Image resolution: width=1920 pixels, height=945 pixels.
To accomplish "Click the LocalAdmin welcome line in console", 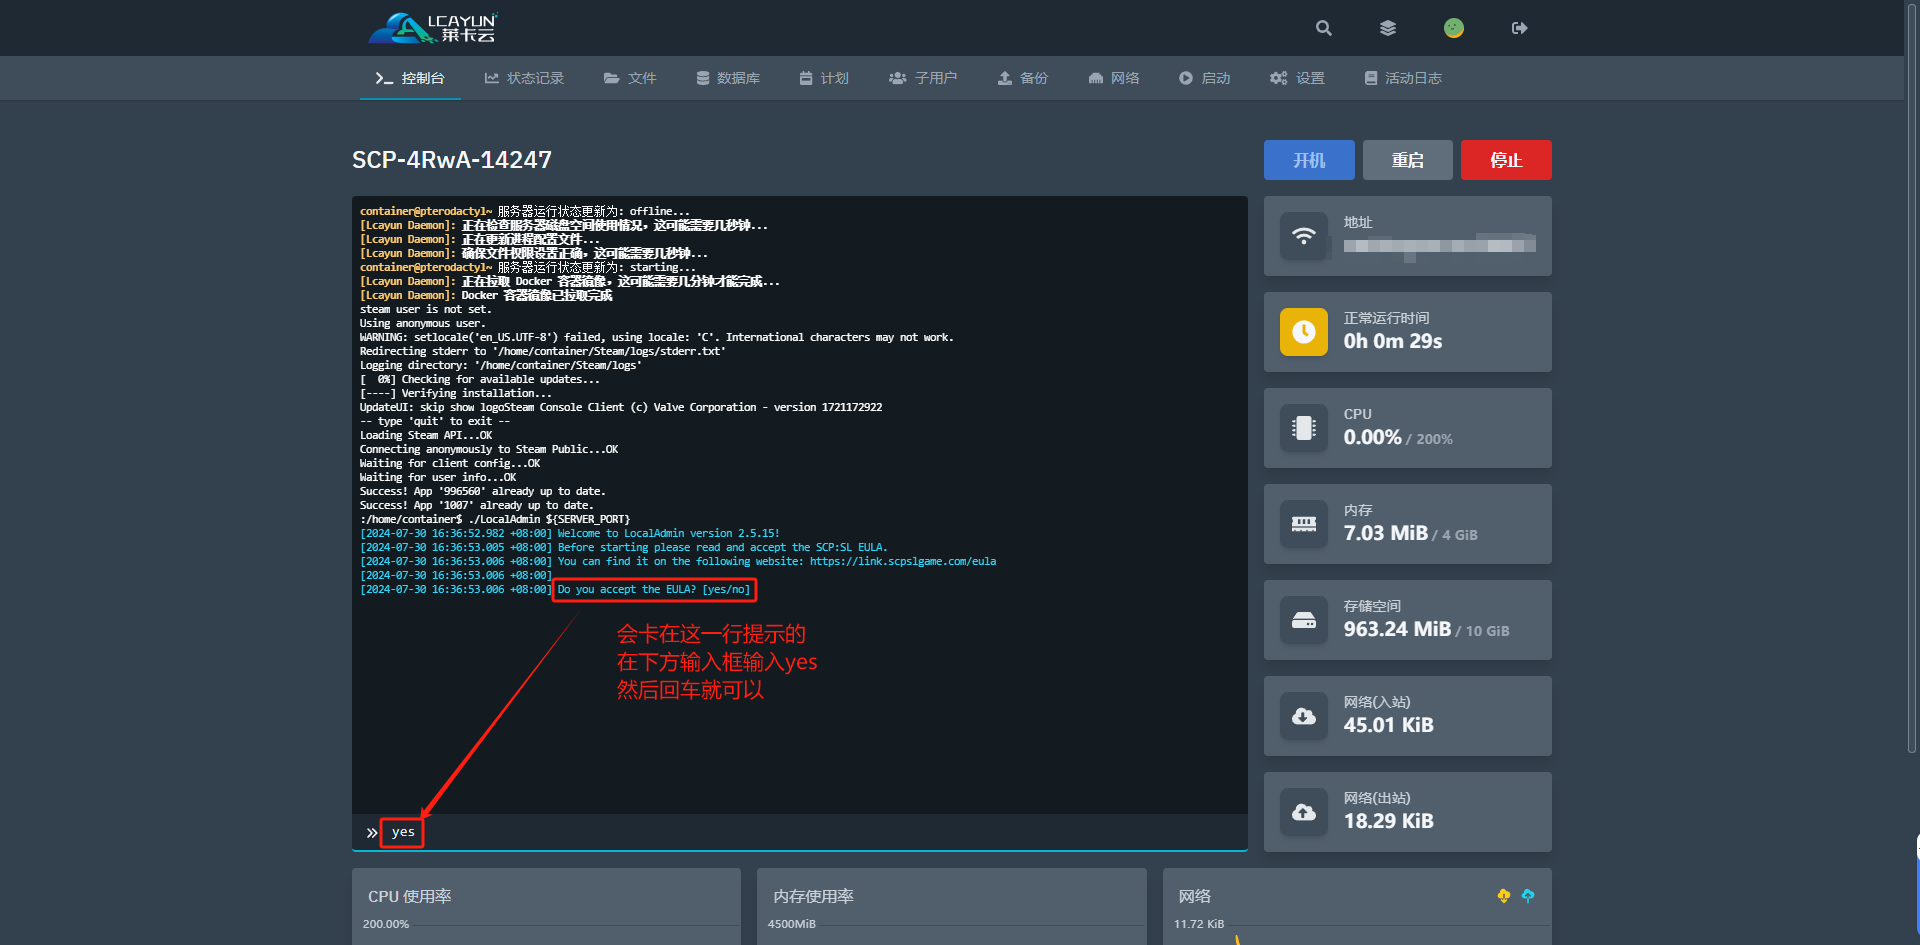I will point(570,533).
